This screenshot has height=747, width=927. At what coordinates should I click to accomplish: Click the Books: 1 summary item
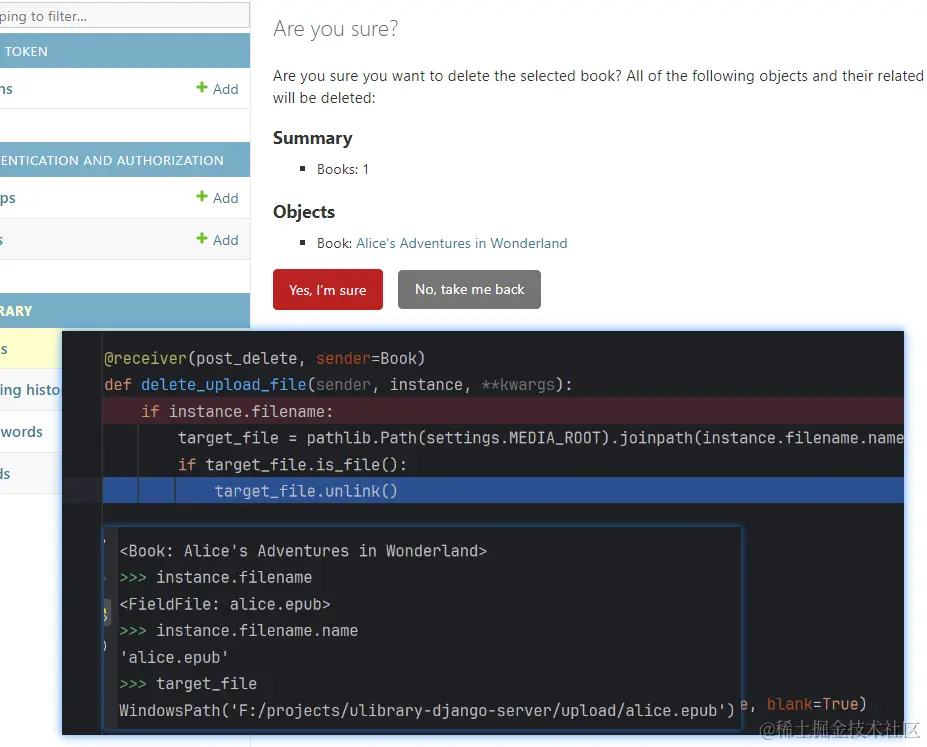pyautogui.click(x=343, y=170)
